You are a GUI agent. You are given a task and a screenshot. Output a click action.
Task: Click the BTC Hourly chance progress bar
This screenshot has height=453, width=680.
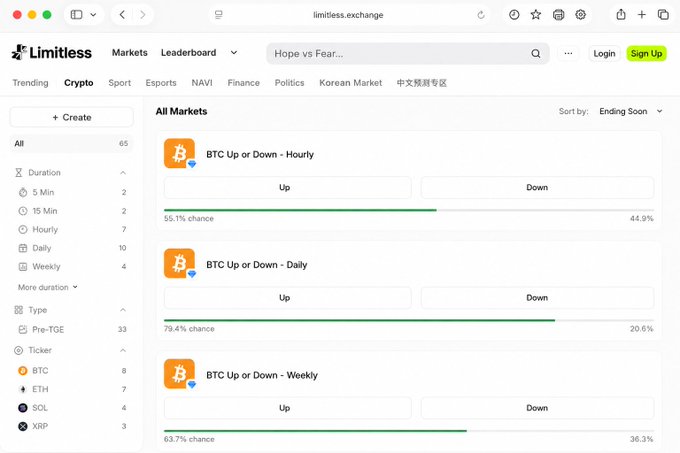(409, 210)
